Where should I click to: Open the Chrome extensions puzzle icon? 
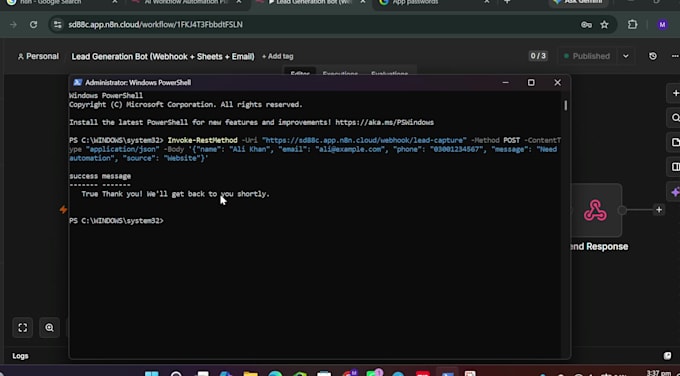click(633, 25)
